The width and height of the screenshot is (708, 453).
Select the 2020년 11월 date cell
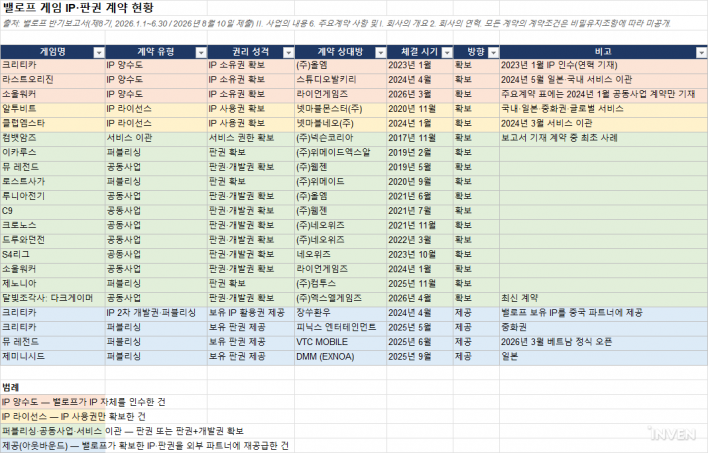[x=420, y=109]
